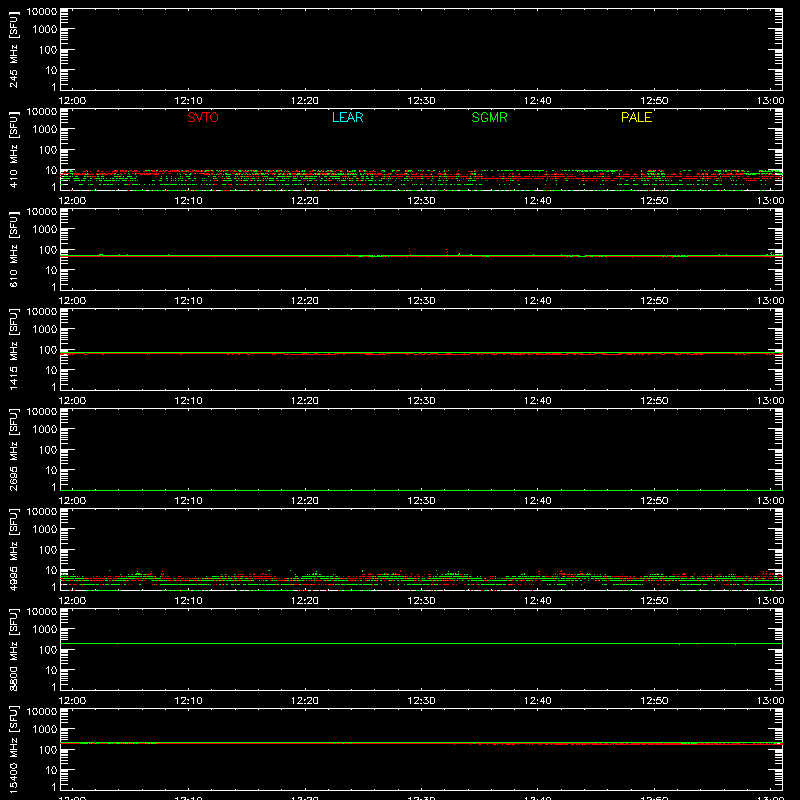This screenshot has width=800, height=800.
Task: Click the 10000 tick on the 245 MHz axis
Action: [x=42, y=12]
